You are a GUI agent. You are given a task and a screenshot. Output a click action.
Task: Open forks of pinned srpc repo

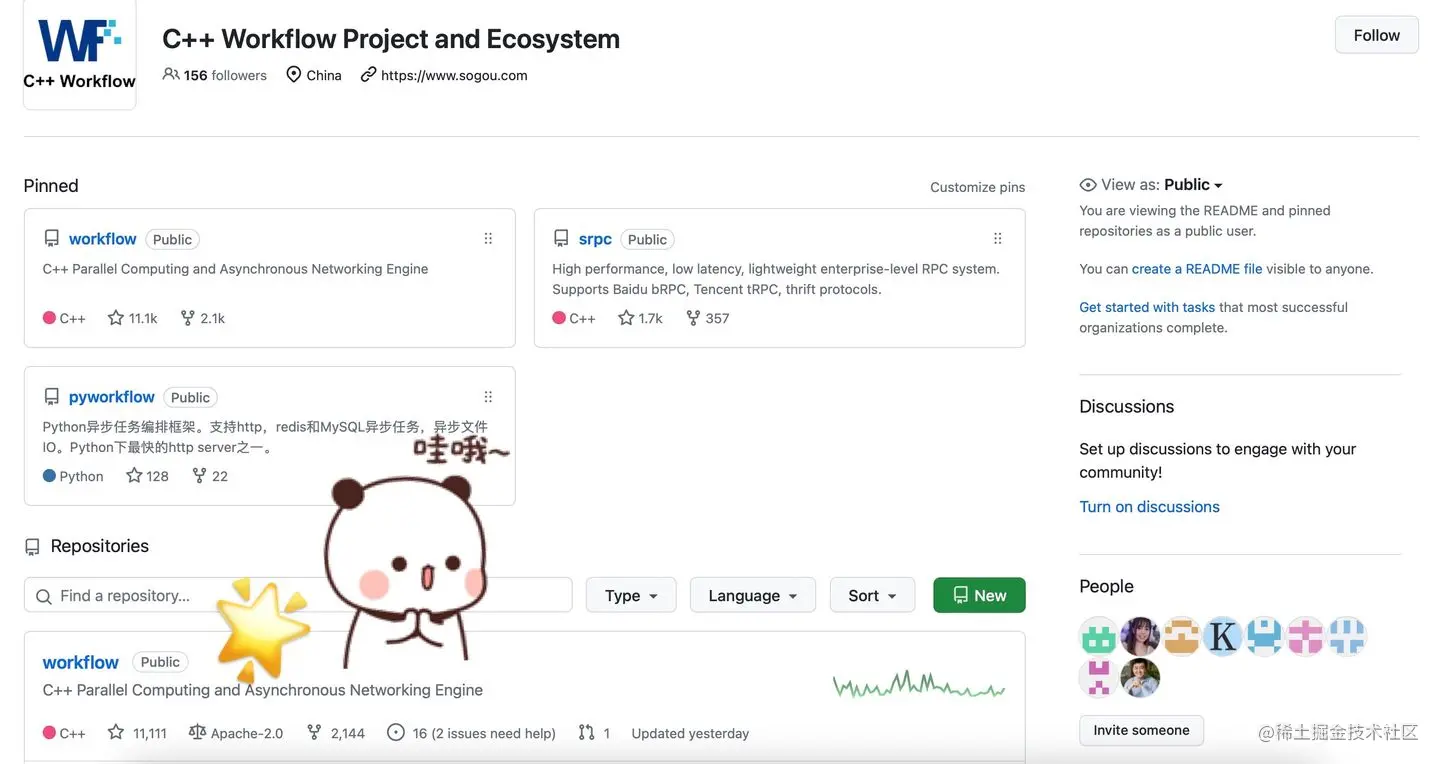pyautogui.click(x=707, y=318)
